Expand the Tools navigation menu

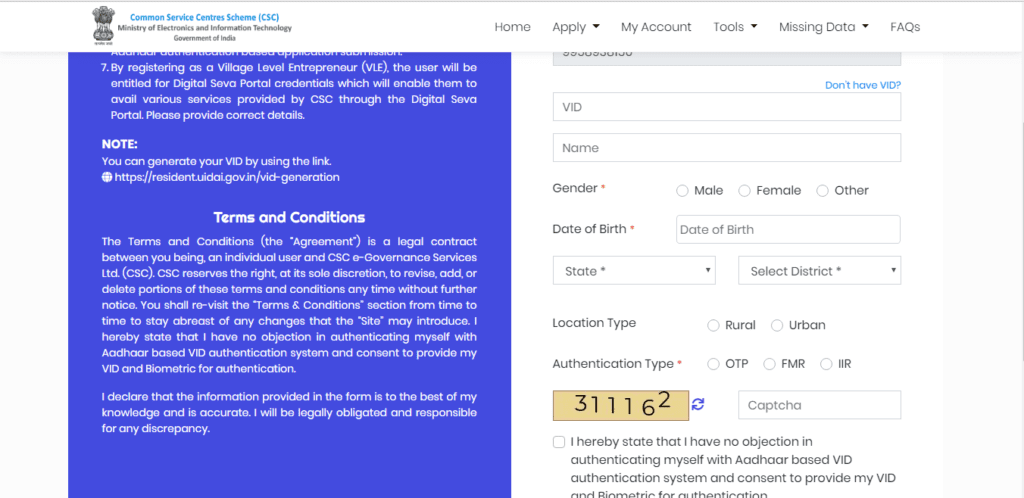click(735, 27)
